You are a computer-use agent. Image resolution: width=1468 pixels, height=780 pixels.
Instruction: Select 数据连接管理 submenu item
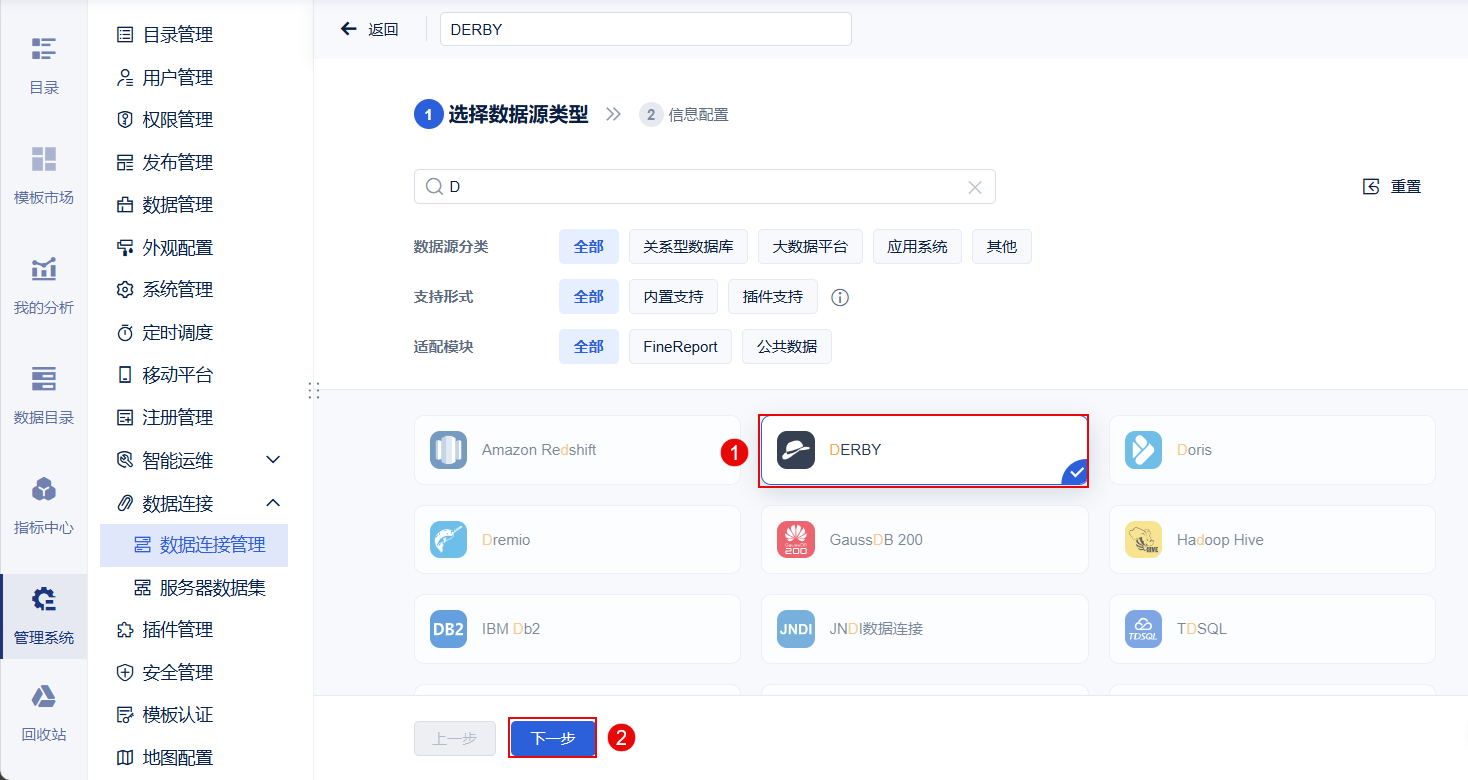pos(194,545)
